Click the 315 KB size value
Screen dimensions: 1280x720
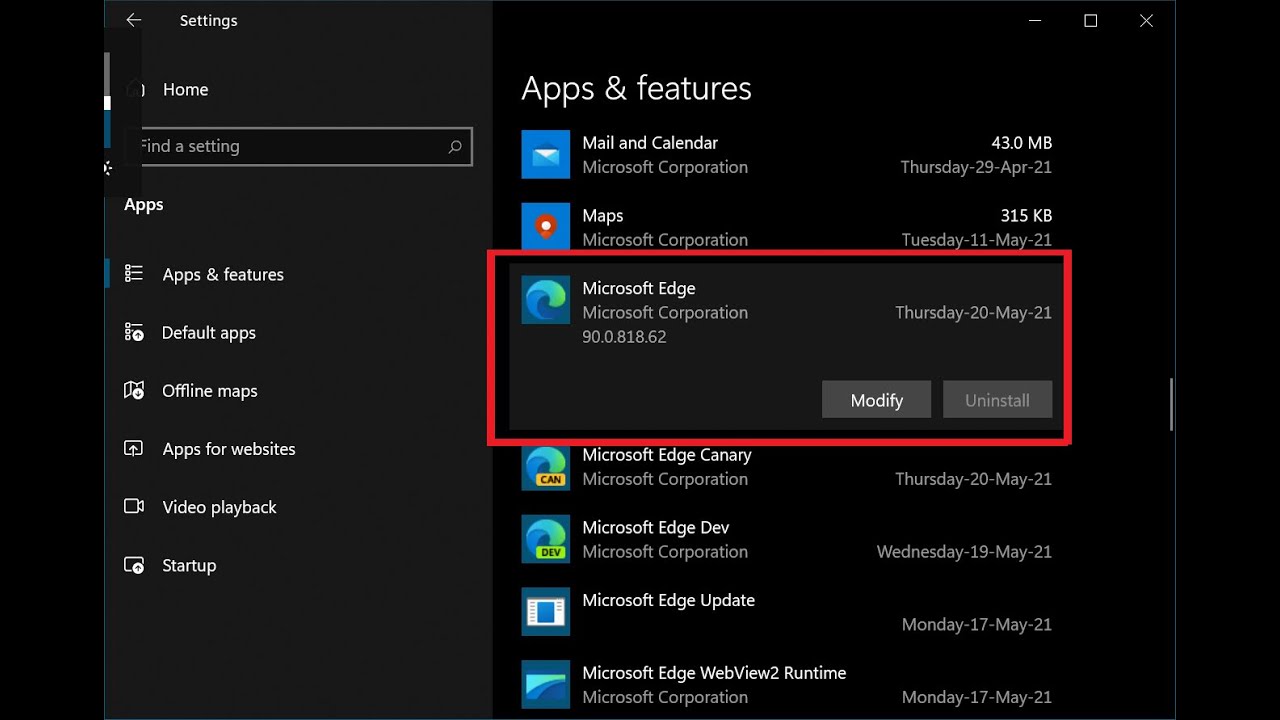(1026, 215)
